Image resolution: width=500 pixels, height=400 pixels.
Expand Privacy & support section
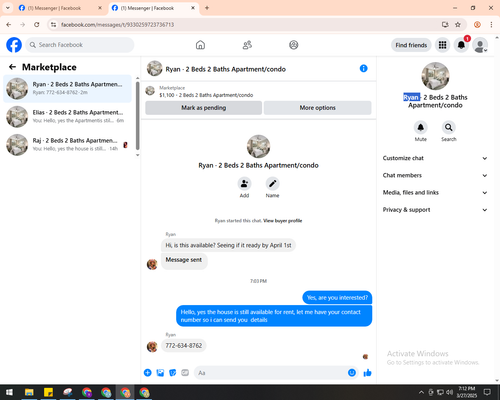[435, 210]
